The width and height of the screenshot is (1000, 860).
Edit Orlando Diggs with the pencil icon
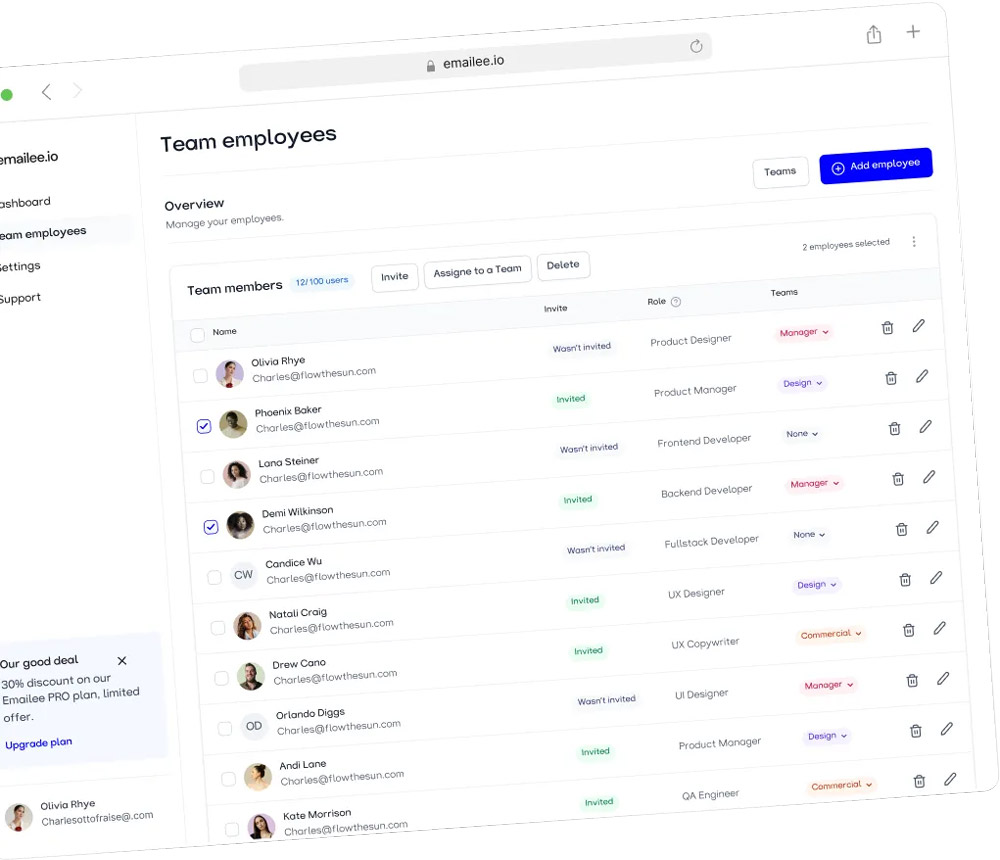[943, 679]
